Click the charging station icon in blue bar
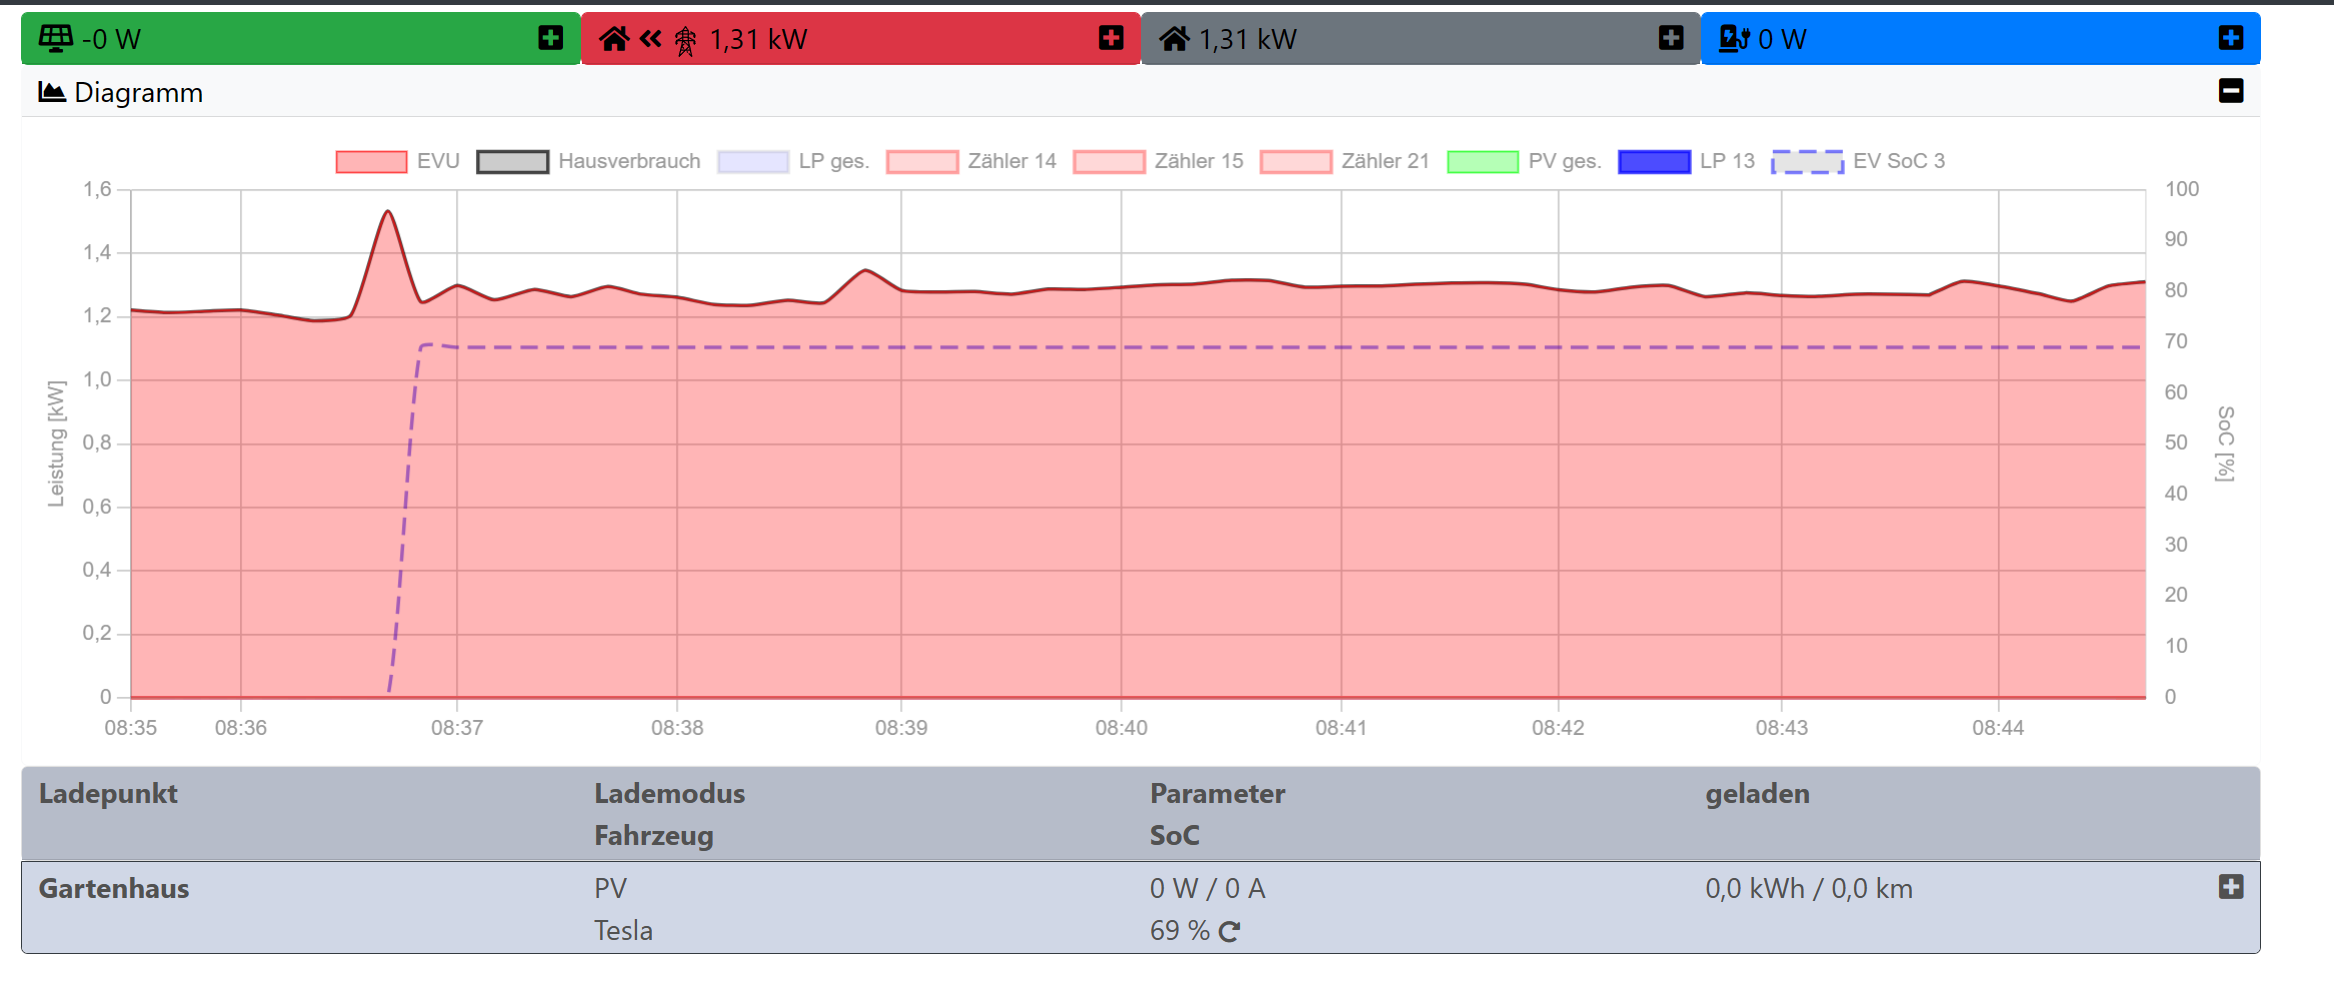2334x1008 pixels. (1733, 39)
